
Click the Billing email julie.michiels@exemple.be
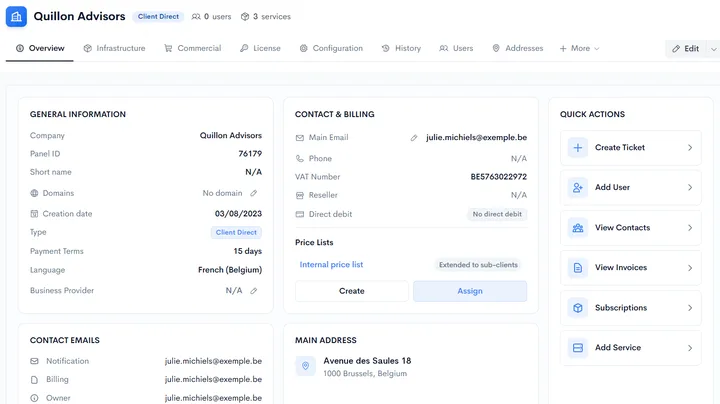click(214, 380)
